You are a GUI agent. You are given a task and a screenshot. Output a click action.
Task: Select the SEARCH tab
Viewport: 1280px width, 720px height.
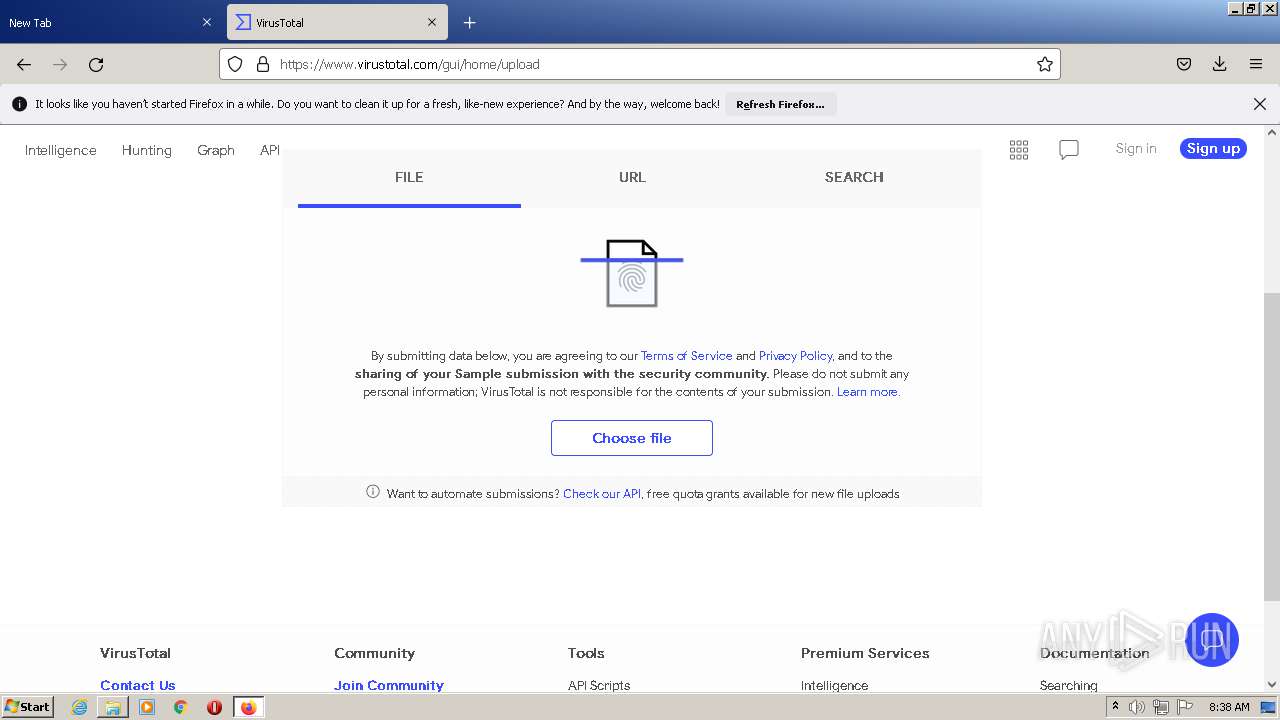pyautogui.click(x=854, y=177)
